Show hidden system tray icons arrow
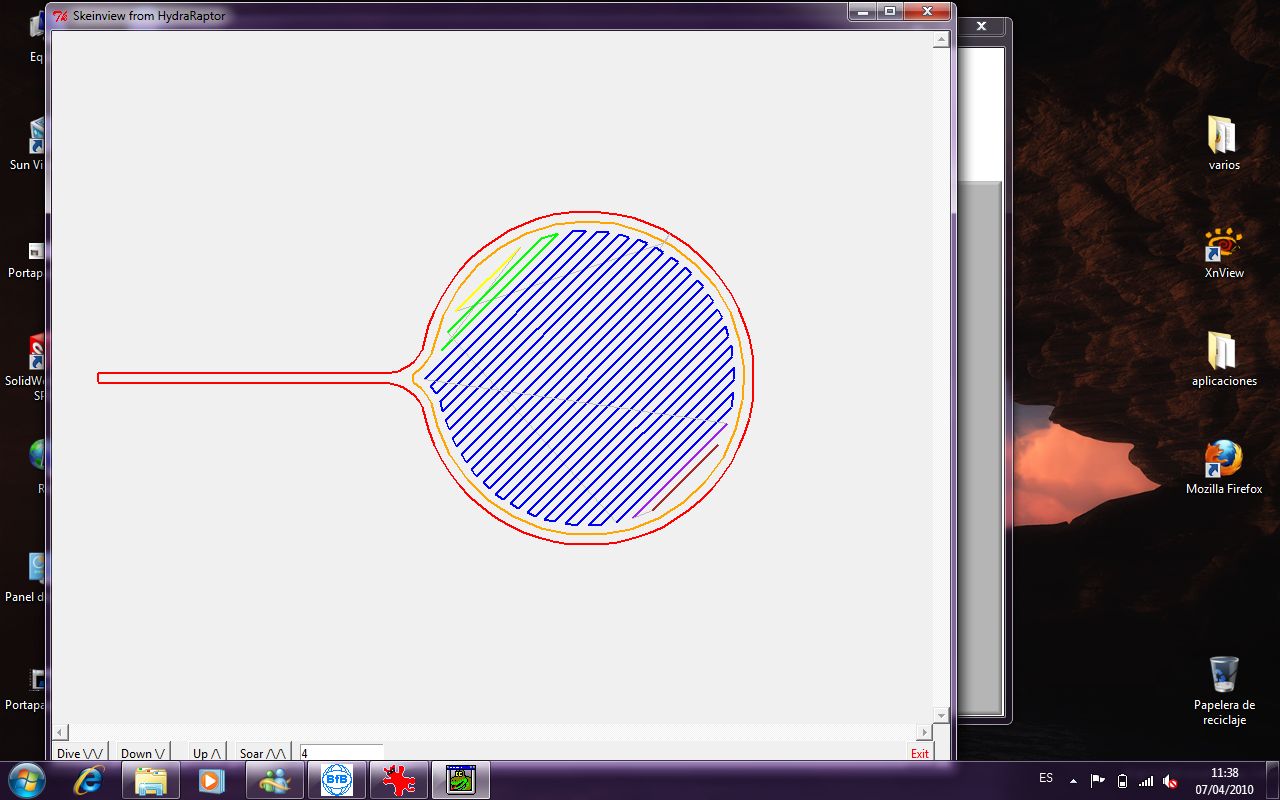This screenshot has height=800, width=1280. pos(1073,780)
